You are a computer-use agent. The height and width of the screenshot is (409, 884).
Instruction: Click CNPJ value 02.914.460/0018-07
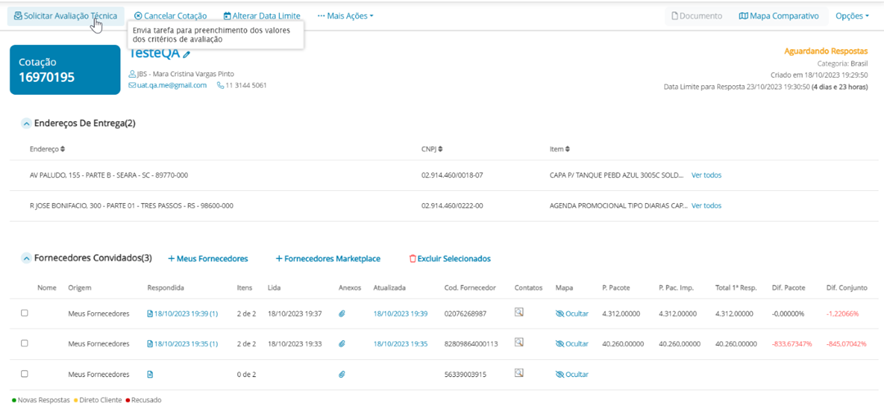pyautogui.click(x=452, y=175)
